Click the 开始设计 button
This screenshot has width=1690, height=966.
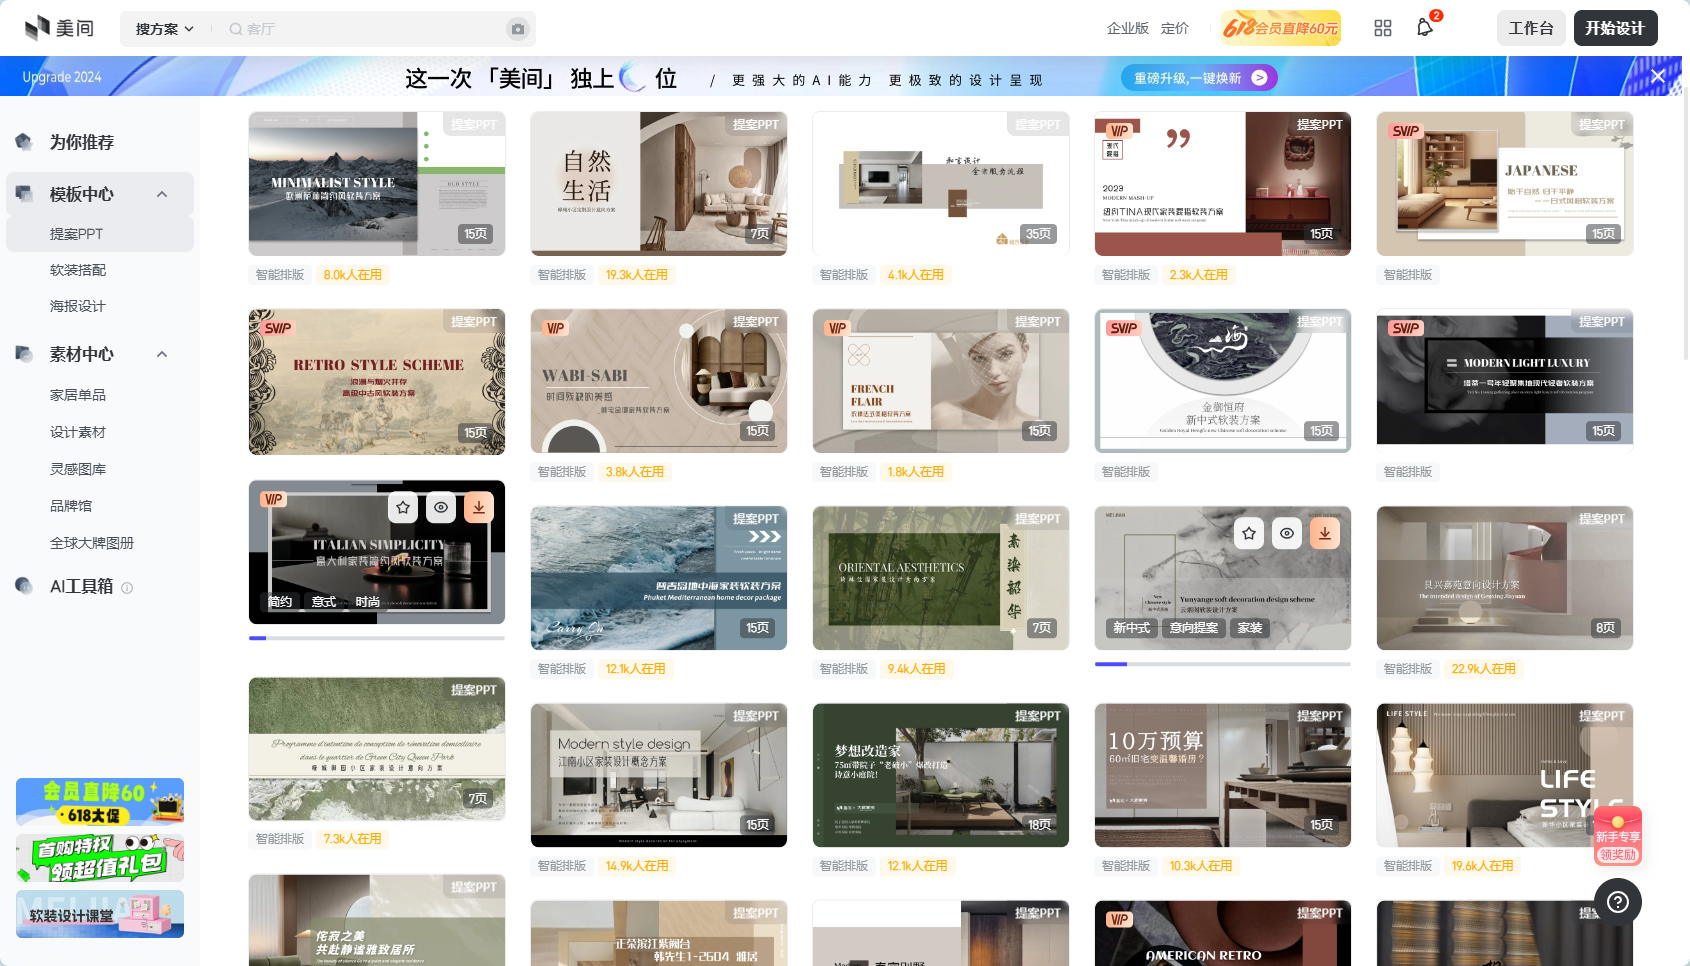1615,28
